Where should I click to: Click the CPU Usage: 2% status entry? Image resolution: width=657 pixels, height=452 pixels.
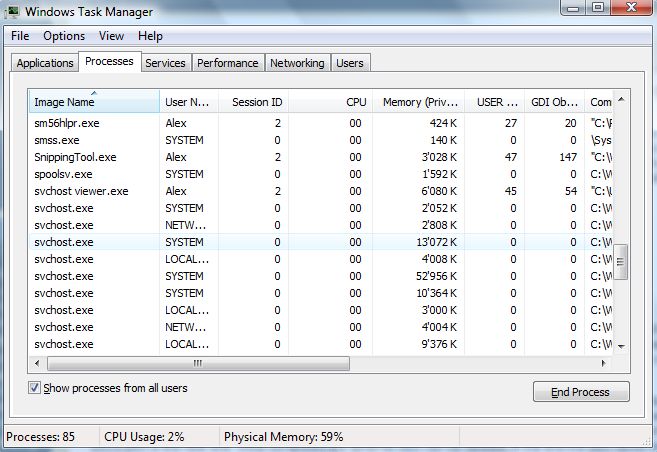click(144, 437)
